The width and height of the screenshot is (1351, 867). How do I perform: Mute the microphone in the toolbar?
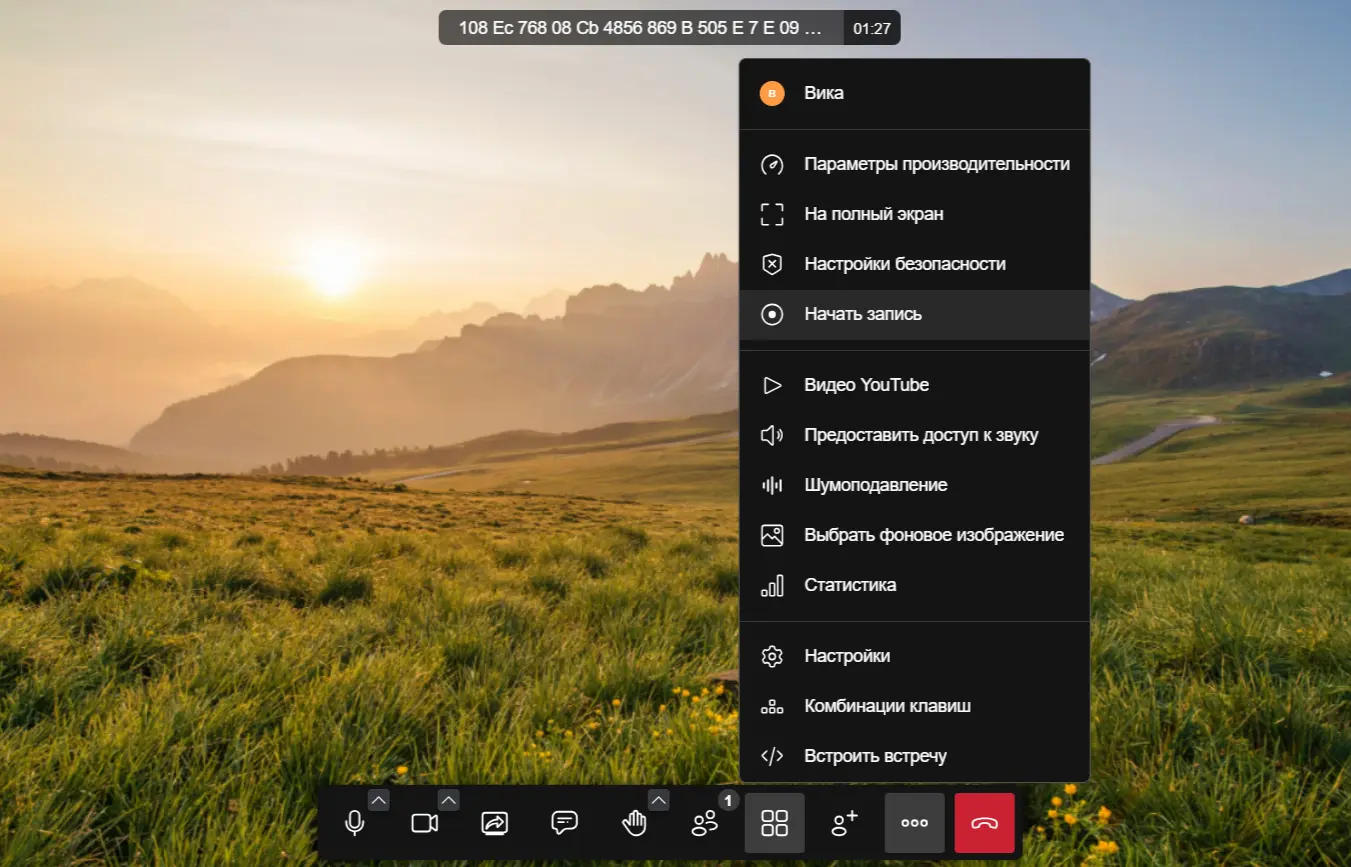tap(354, 823)
